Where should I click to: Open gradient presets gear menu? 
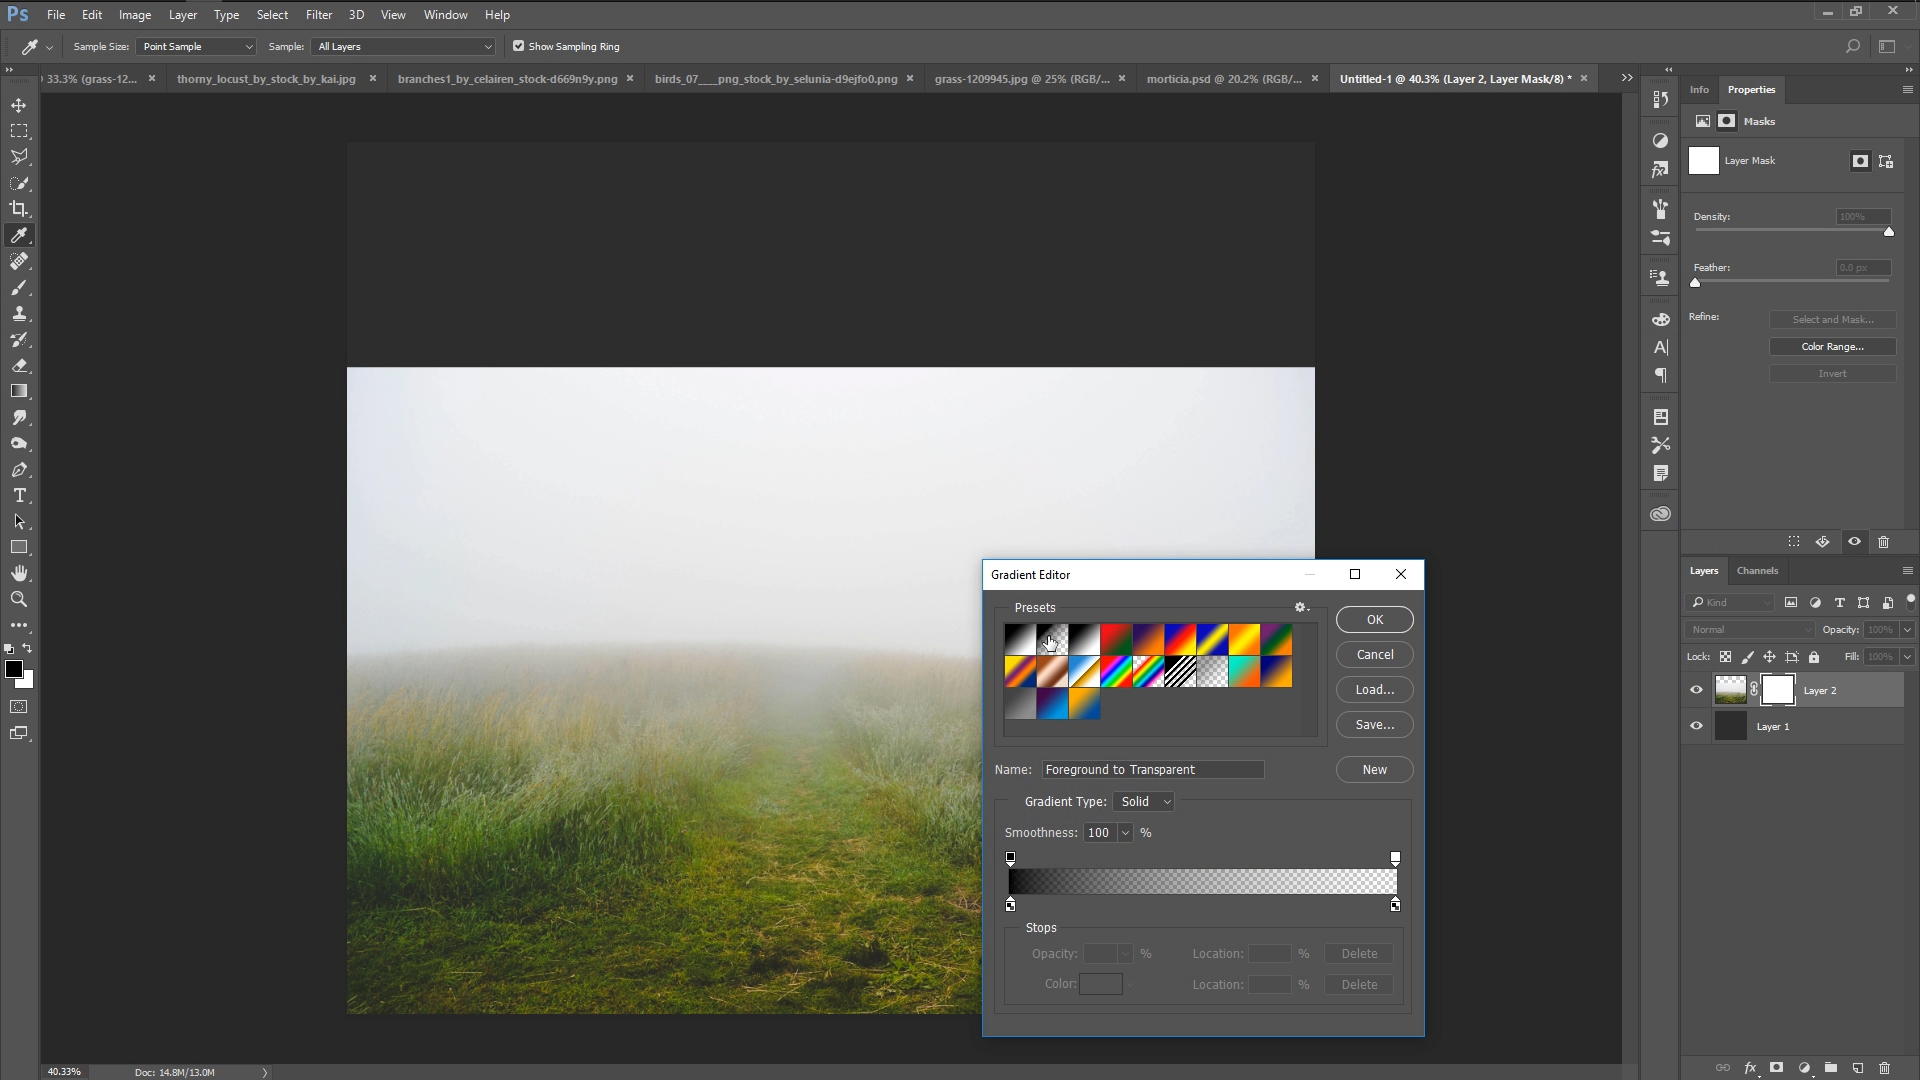point(1301,607)
